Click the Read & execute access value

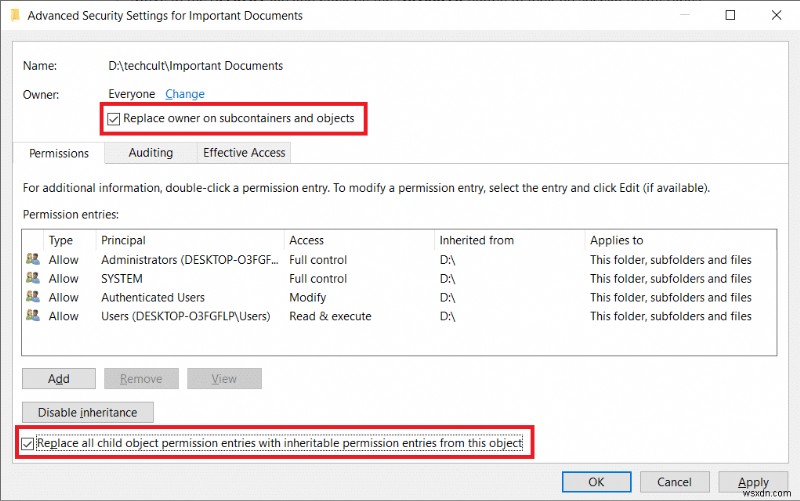point(330,316)
